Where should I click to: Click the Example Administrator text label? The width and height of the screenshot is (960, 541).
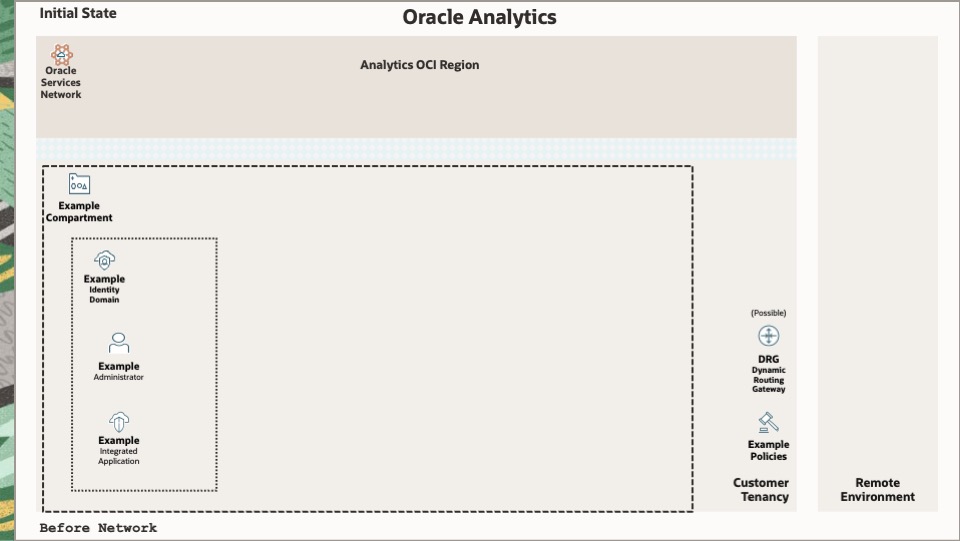pos(119,371)
